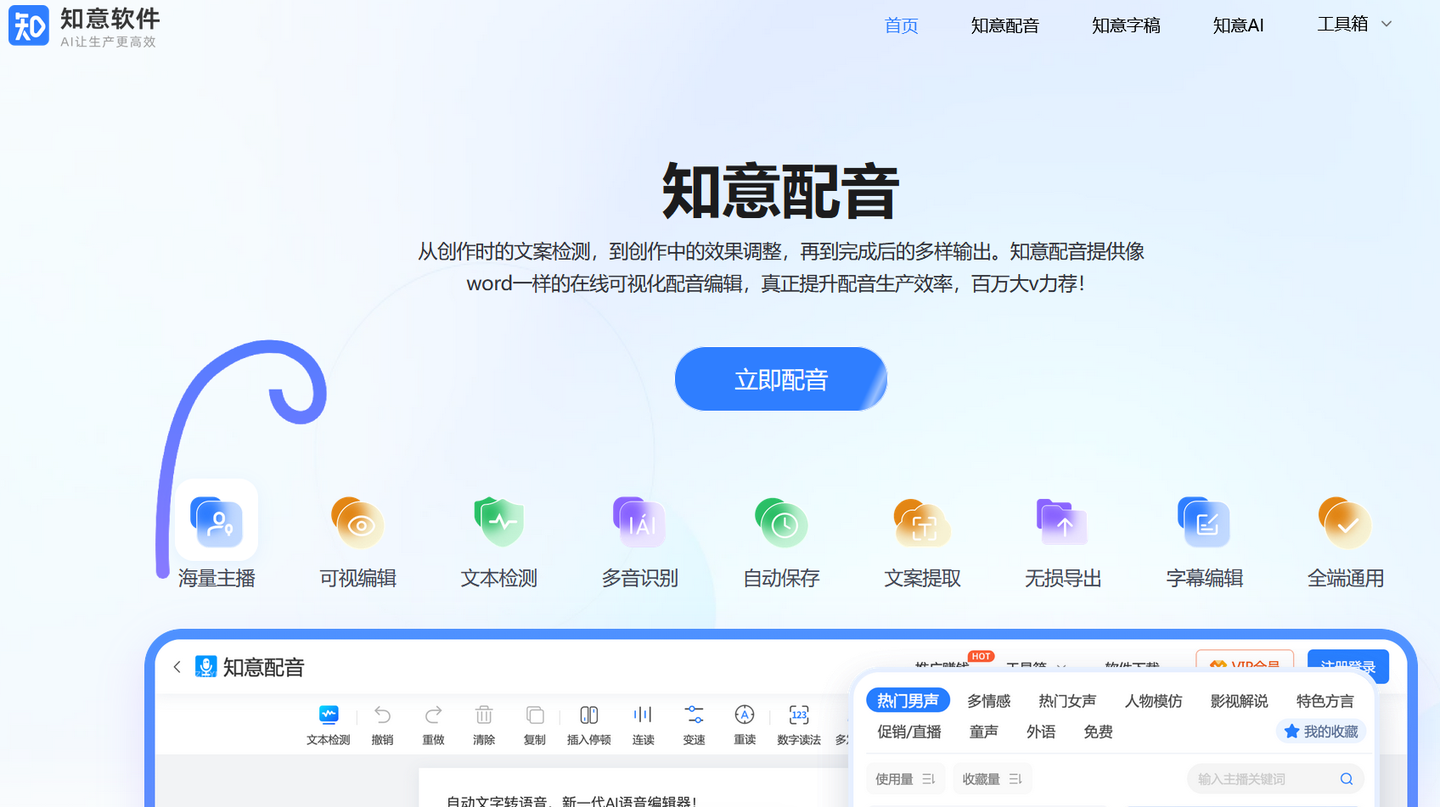Select the 童声 voice tab
Image resolution: width=1440 pixels, height=807 pixels.
click(x=984, y=732)
